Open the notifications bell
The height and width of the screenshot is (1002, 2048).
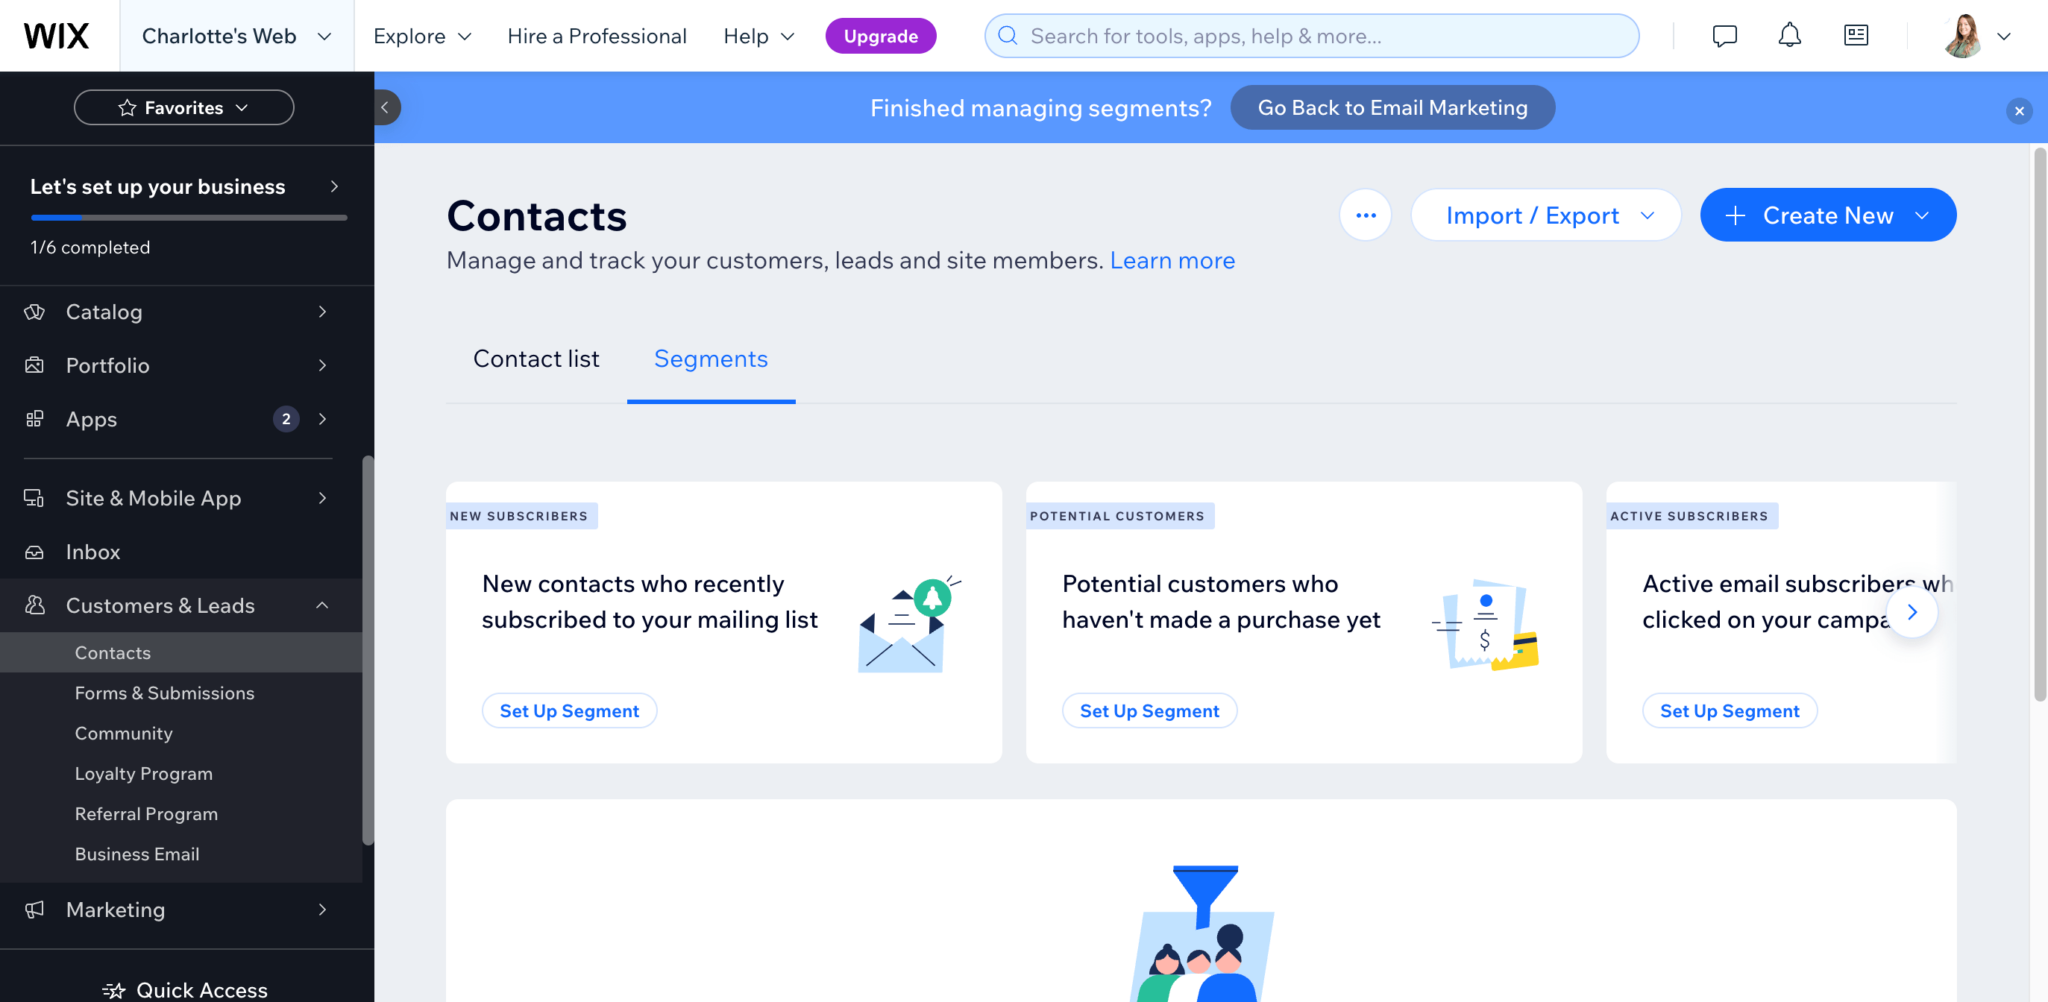[1789, 35]
